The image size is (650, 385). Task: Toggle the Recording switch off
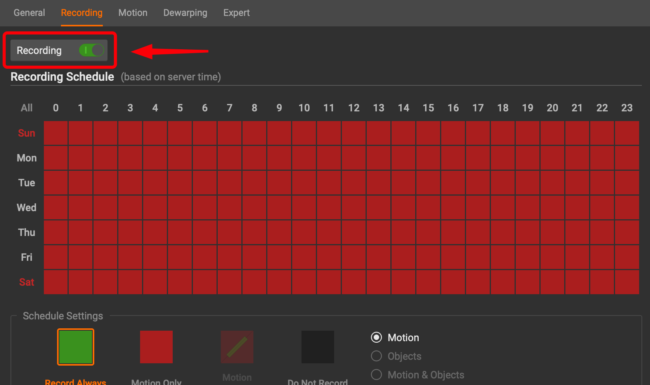point(91,51)
